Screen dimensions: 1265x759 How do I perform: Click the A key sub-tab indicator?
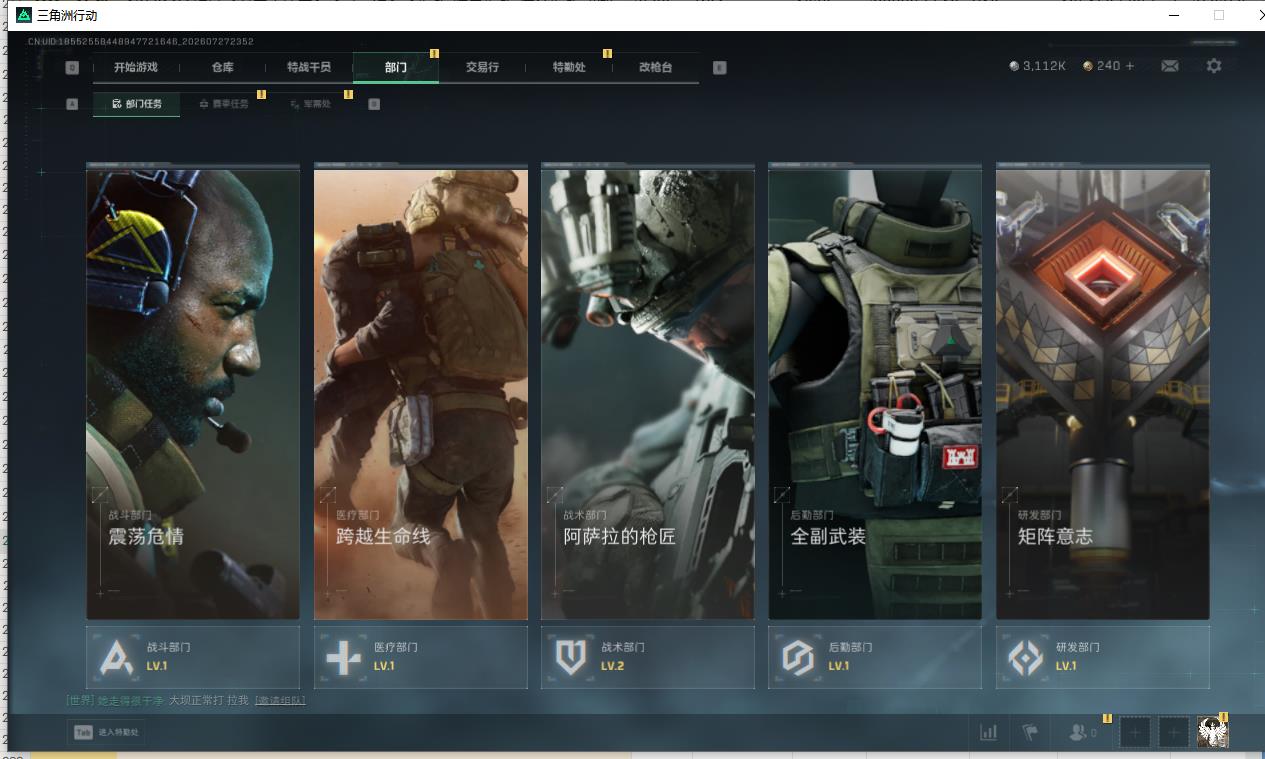point(72,104)
